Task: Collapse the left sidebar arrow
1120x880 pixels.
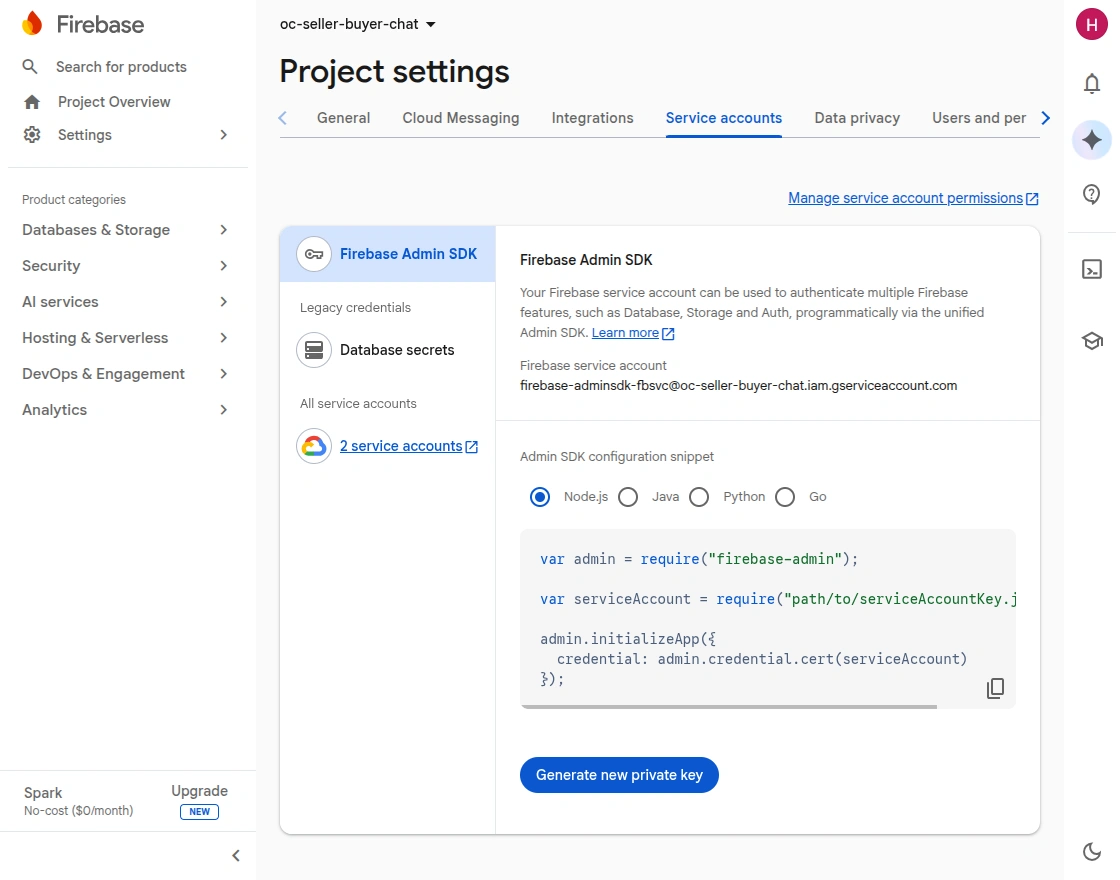Action: [x=236, y=856]
